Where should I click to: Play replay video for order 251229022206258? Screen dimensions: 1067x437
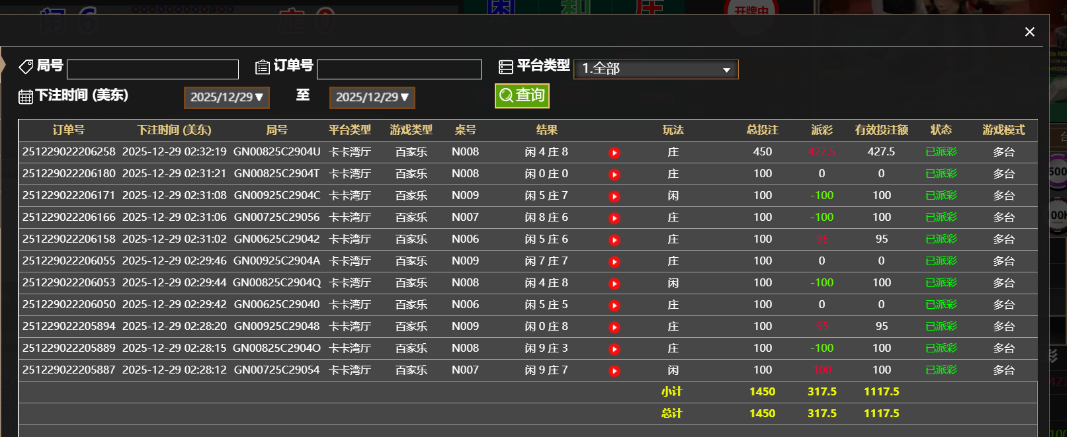point(614,152)
